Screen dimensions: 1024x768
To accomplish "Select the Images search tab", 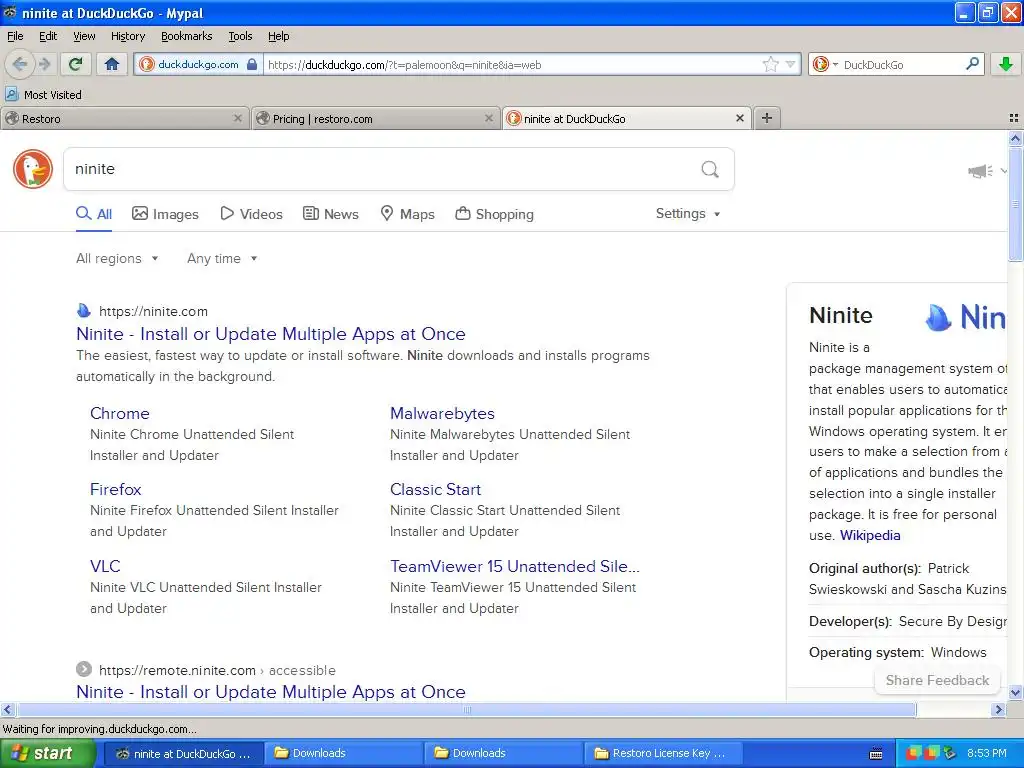I will [x=165, y=214].
